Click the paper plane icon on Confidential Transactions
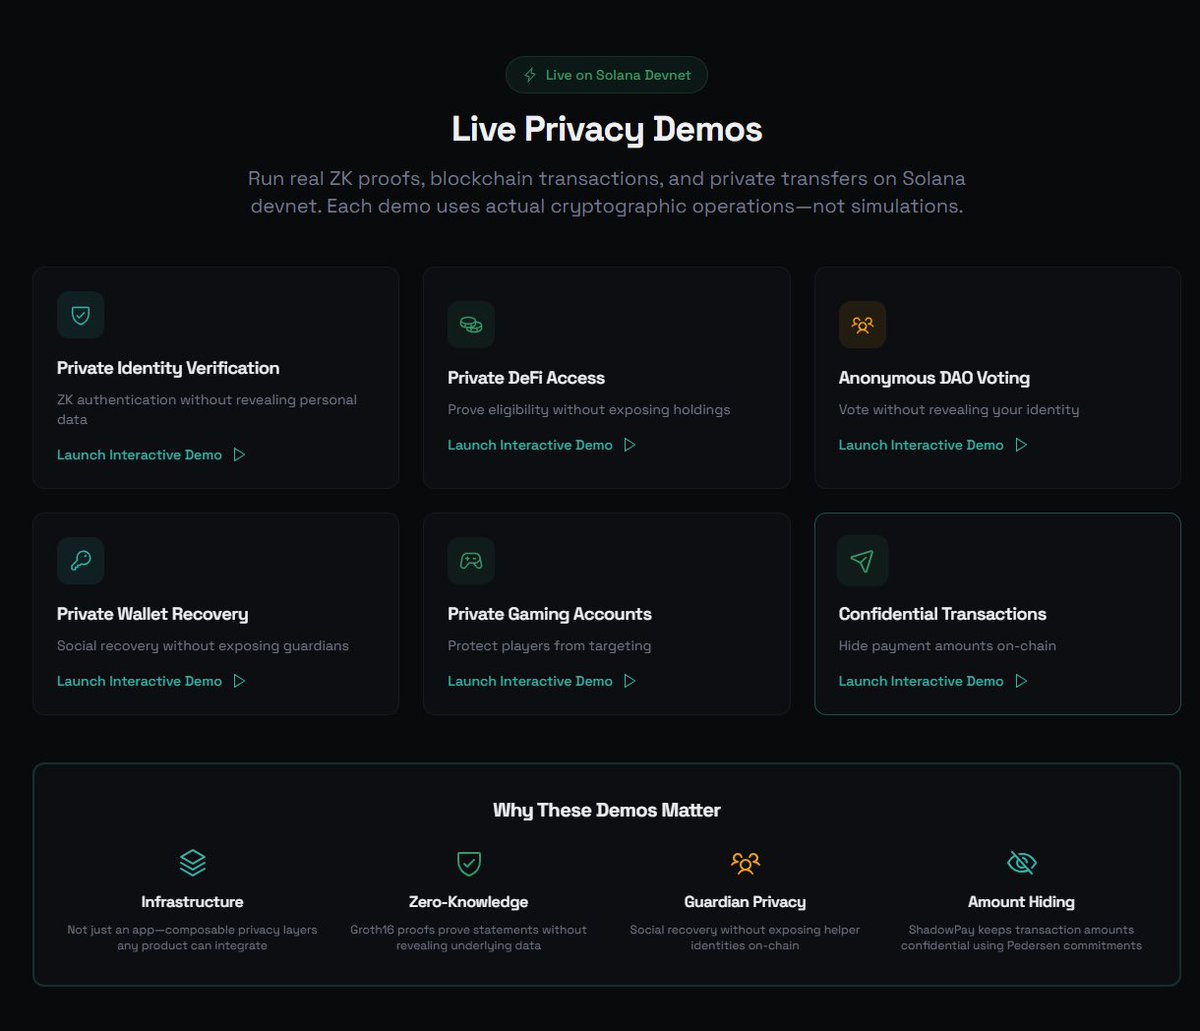 (x=862, y=560)
